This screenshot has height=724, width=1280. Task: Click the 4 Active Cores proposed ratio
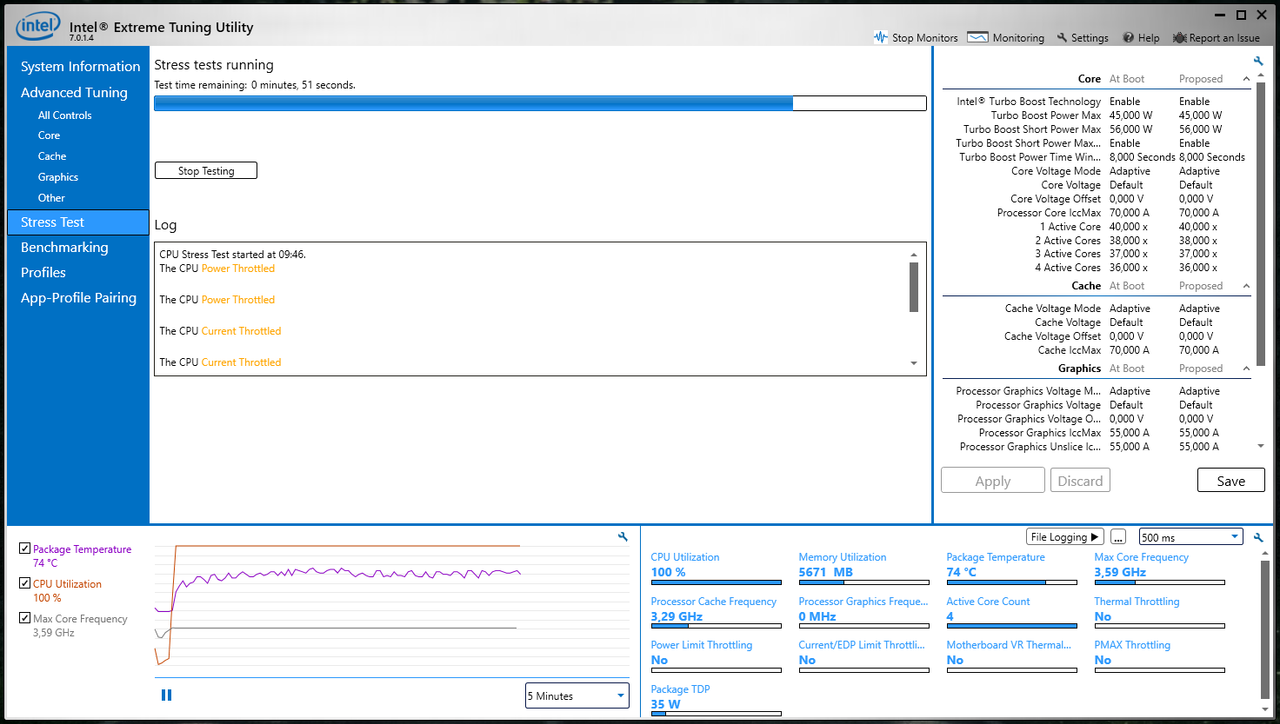tap(1198, 268)
